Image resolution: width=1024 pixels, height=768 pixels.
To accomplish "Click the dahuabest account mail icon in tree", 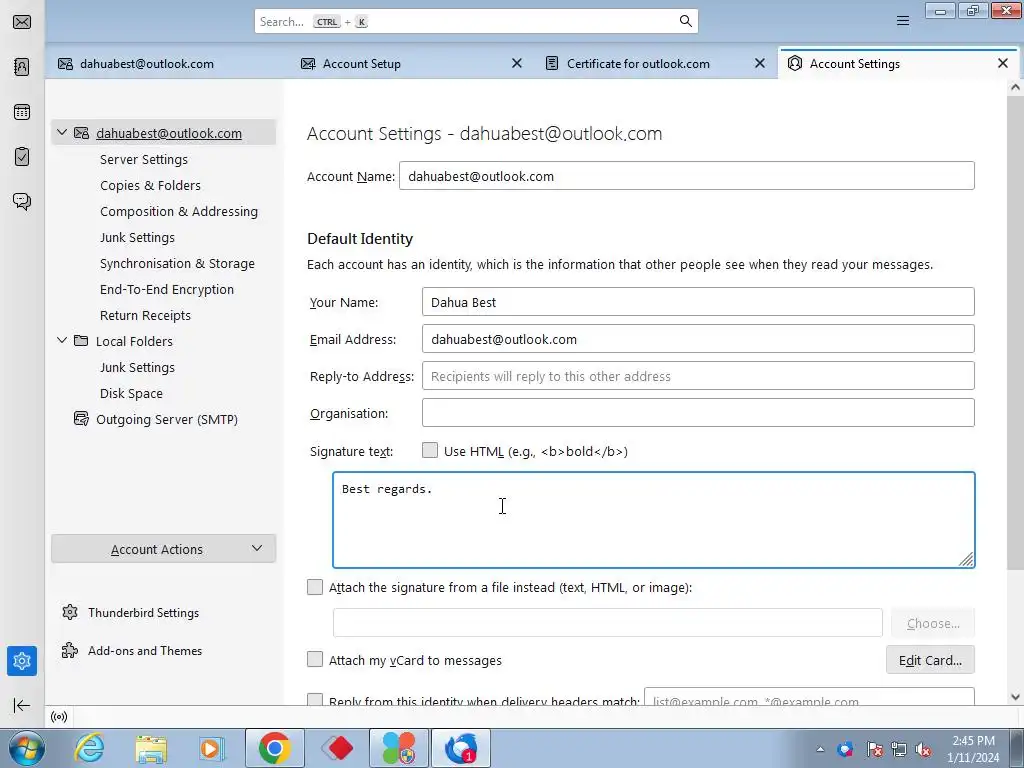I will click(81, 133).
